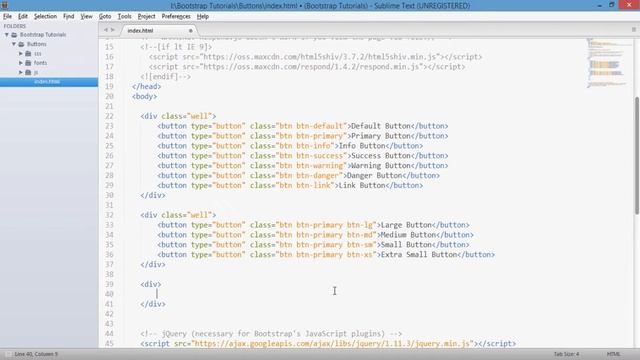Click the <body> opening tag

point(144,96)
